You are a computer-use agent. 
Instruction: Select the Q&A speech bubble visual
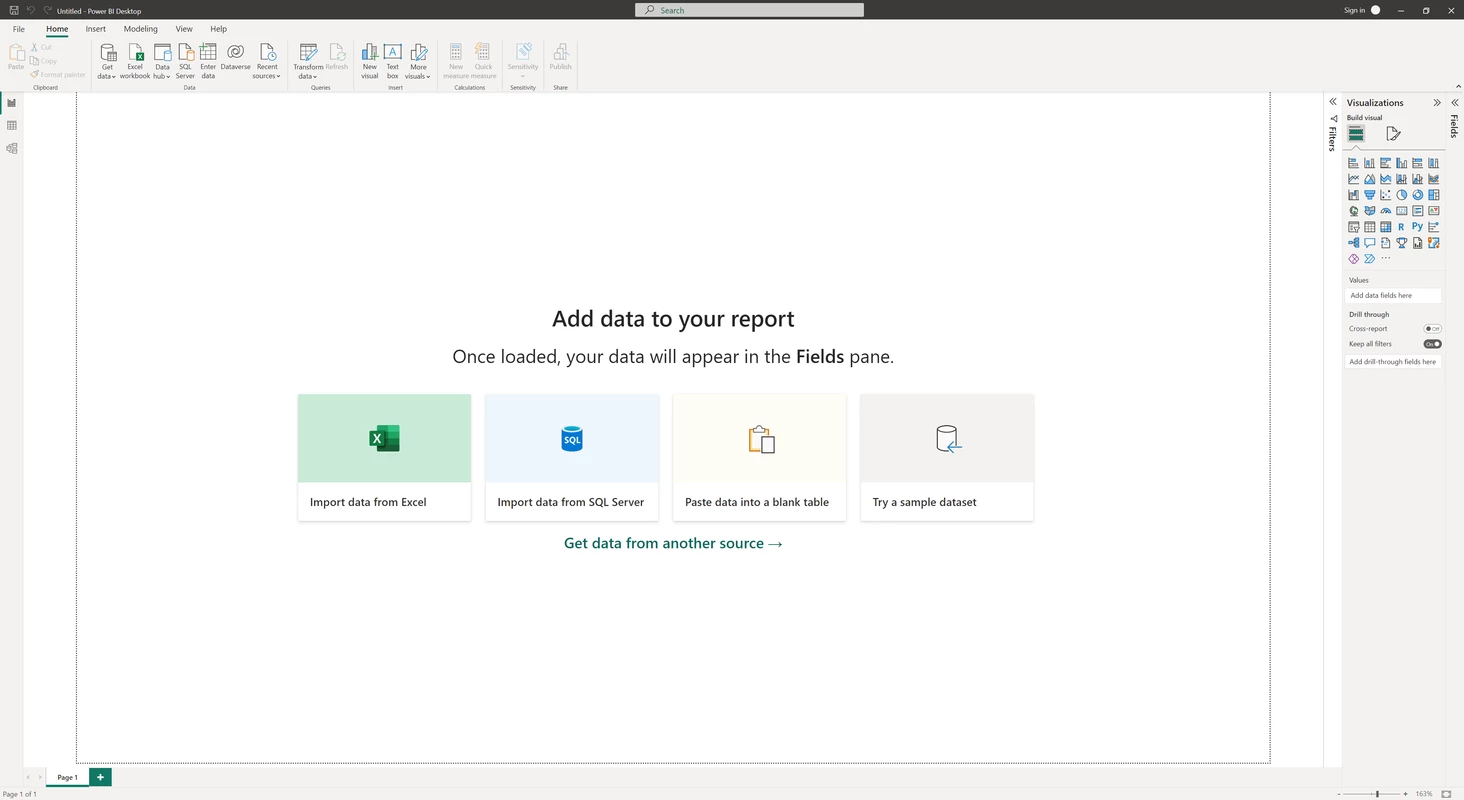[1369, 243]
